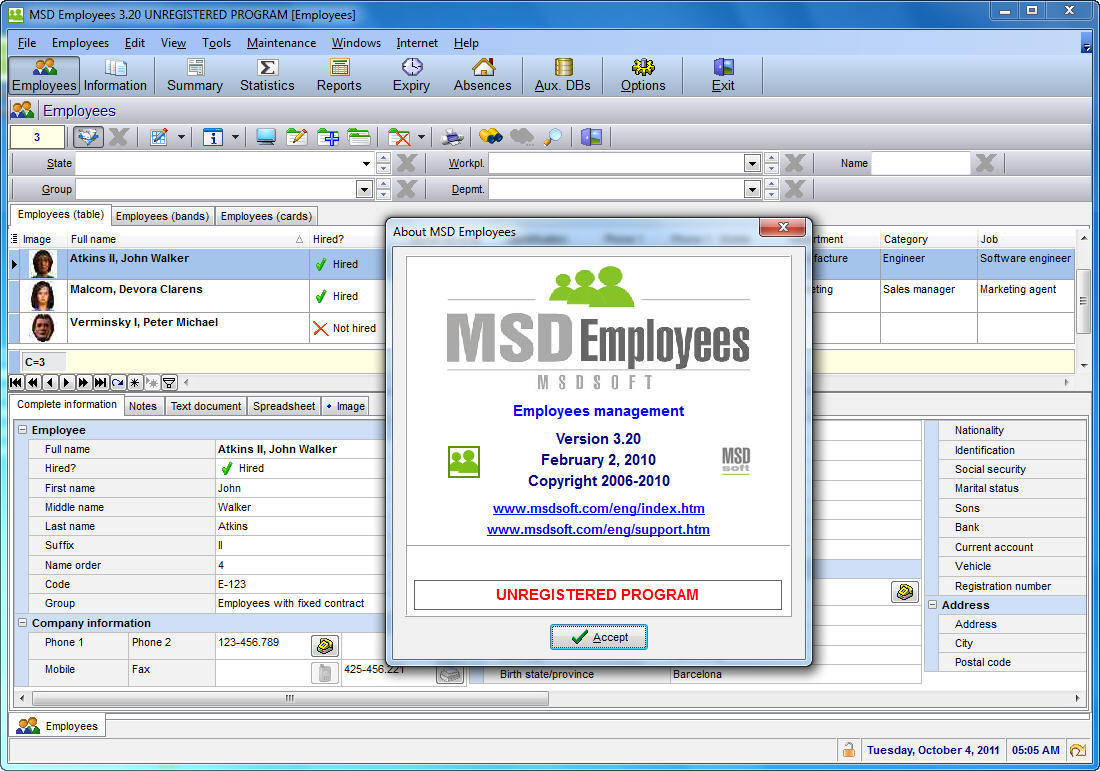Viewport: 1100px width, 771px height.
Task: Open dropdown arrow next to grid edit icon
Action: point(181,137)
